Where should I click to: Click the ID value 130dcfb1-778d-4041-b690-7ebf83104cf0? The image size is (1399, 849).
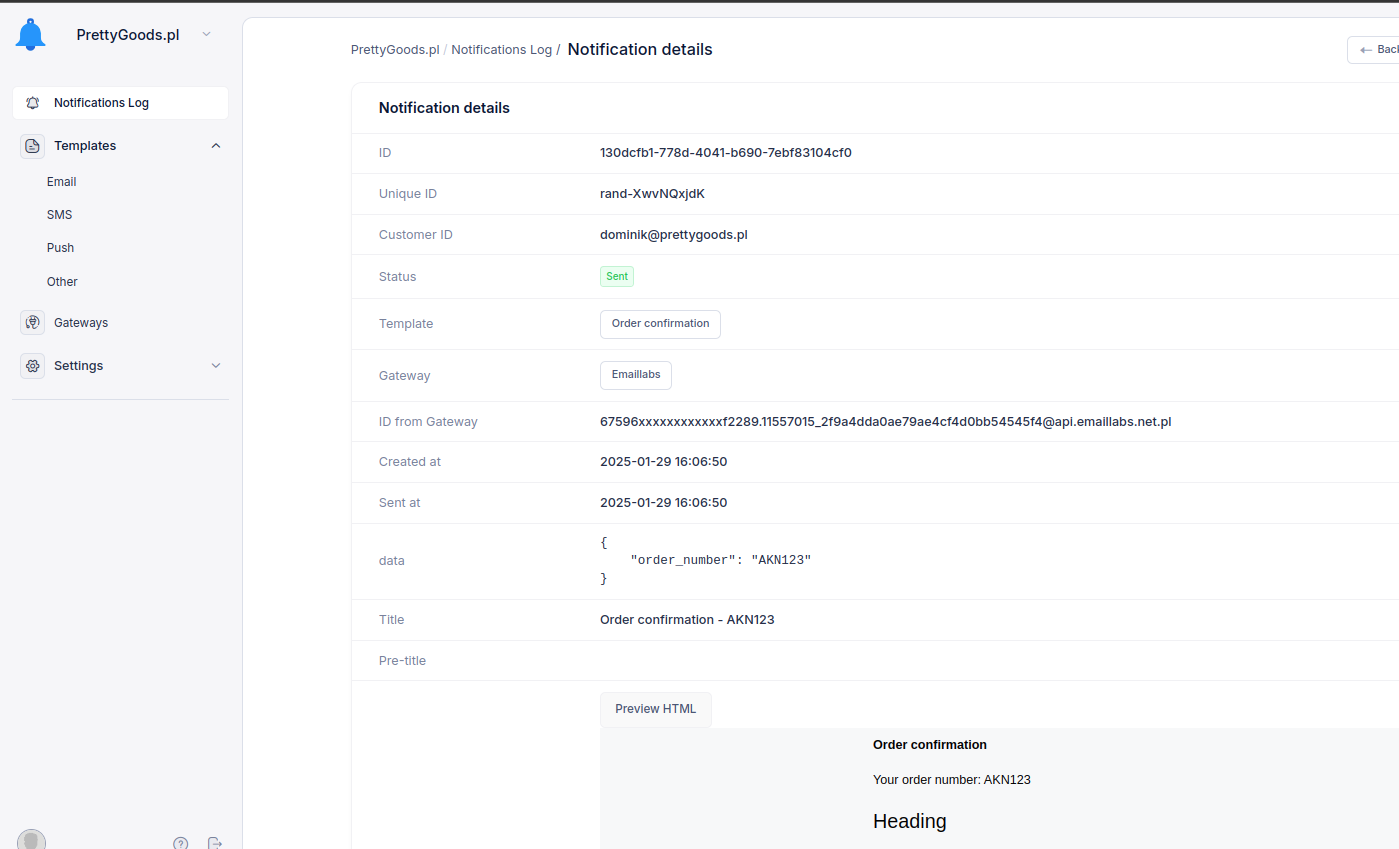pos(726,153)
